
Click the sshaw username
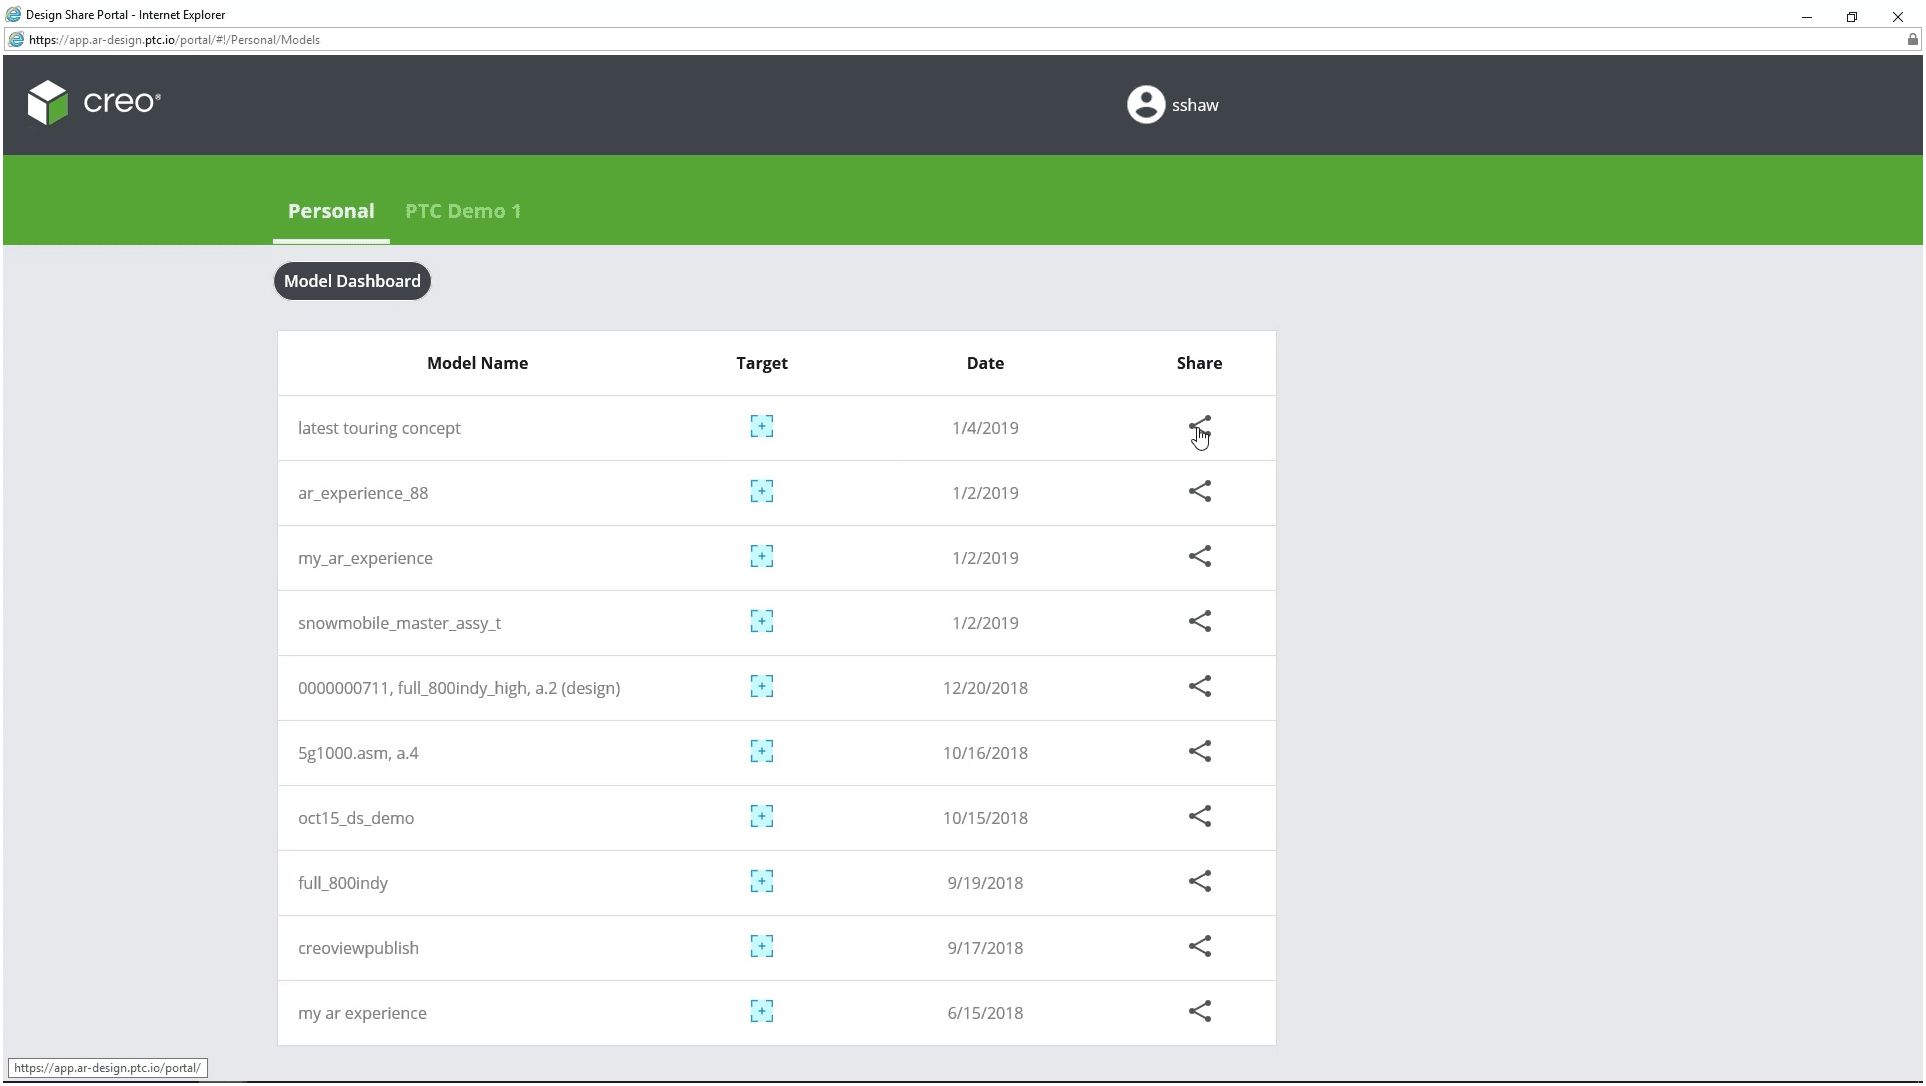(1195, 105)
